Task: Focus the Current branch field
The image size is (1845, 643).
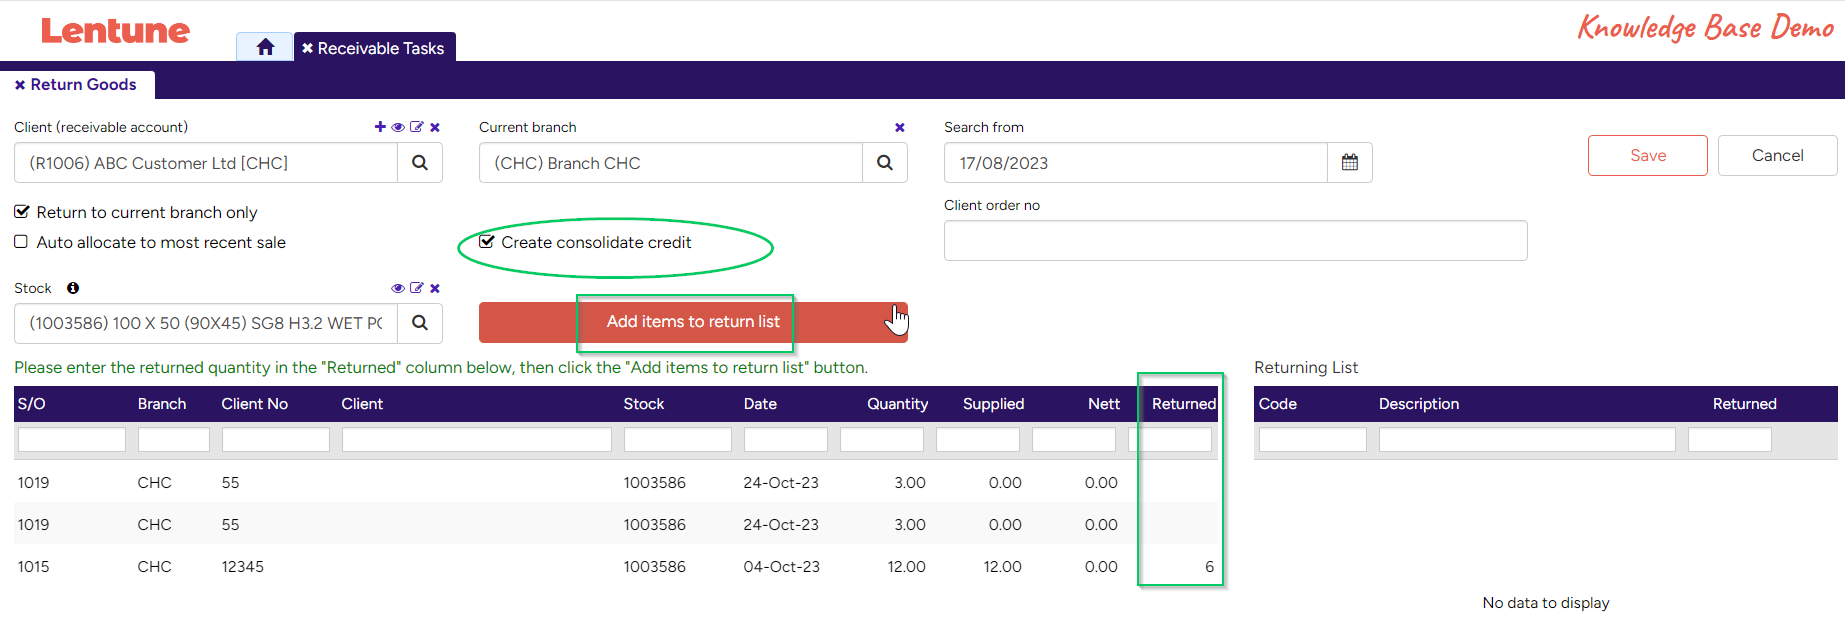Action: point(671,162)
